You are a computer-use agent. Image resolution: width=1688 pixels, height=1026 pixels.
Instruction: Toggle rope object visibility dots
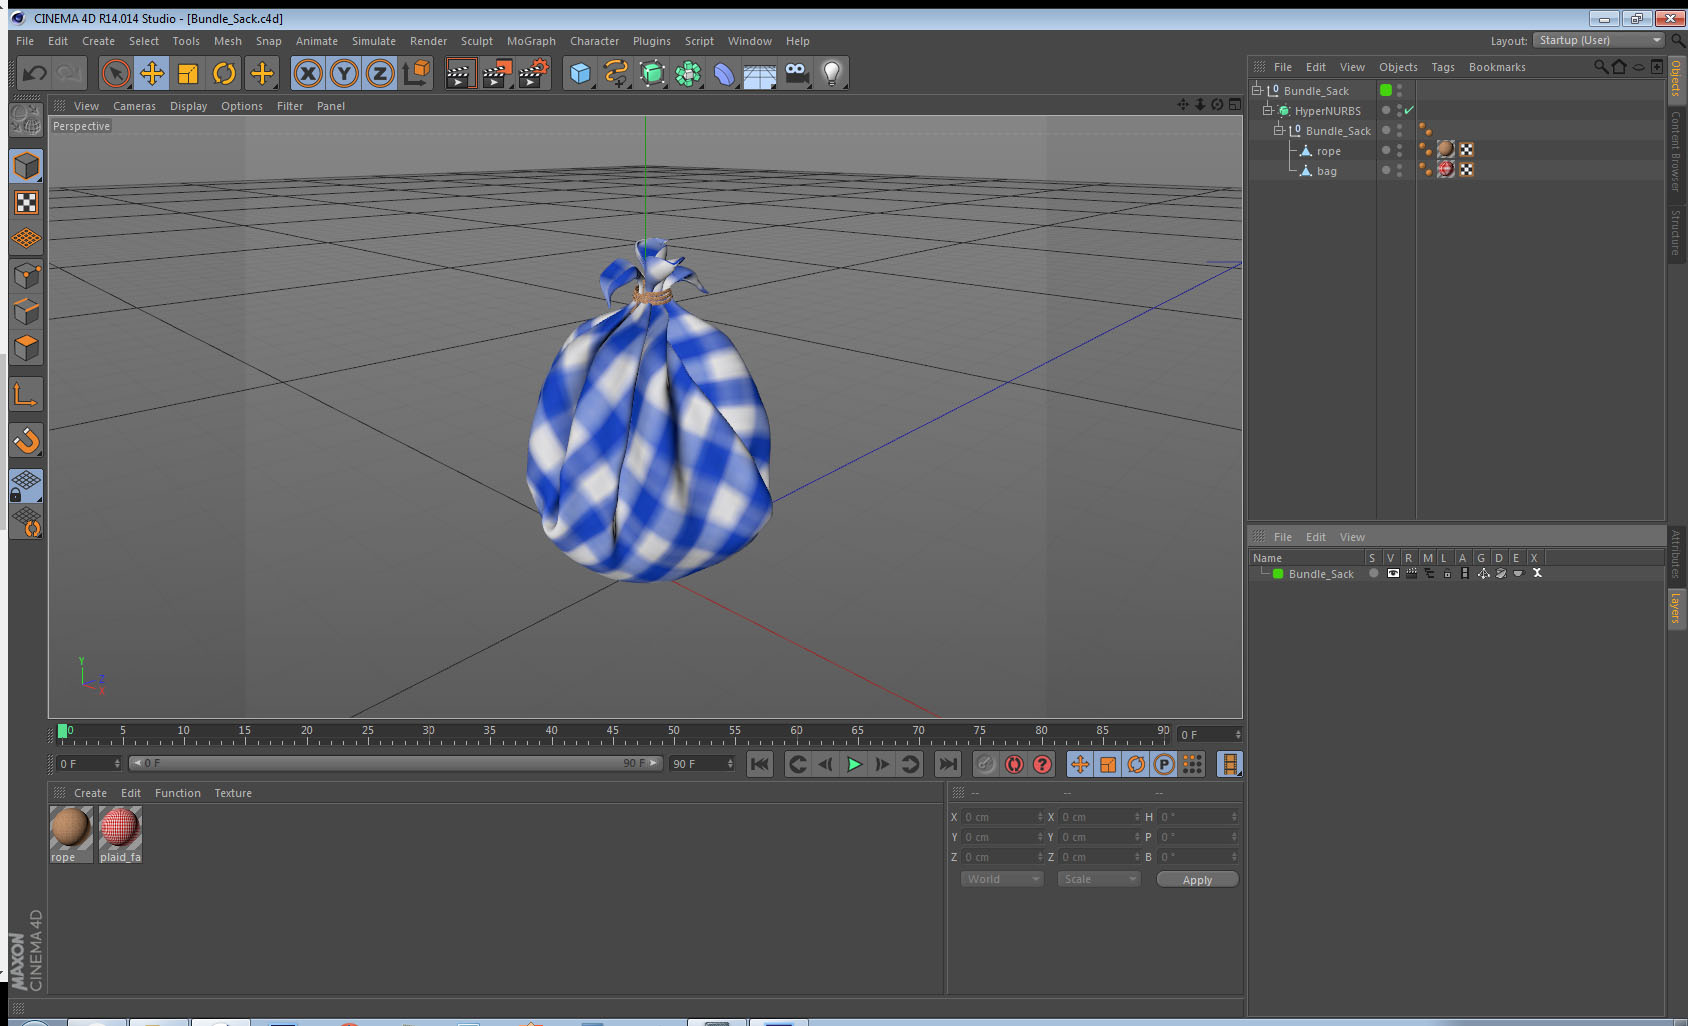click(1399, 150)
